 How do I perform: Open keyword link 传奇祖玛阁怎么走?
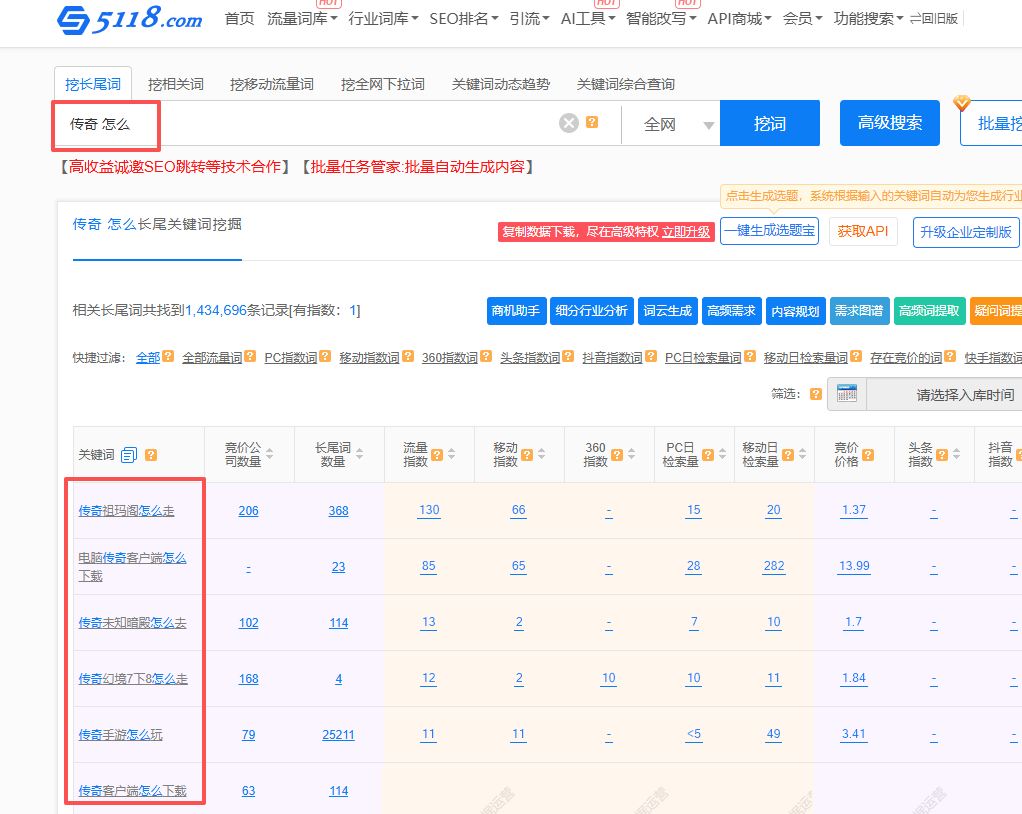126,511
